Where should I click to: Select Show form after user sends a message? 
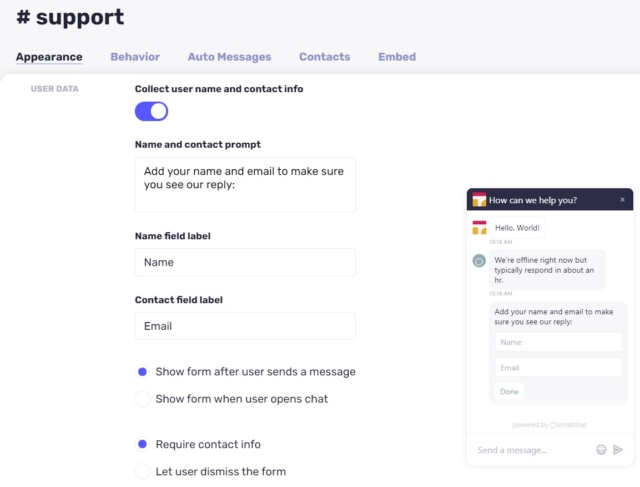pos(142,372)
